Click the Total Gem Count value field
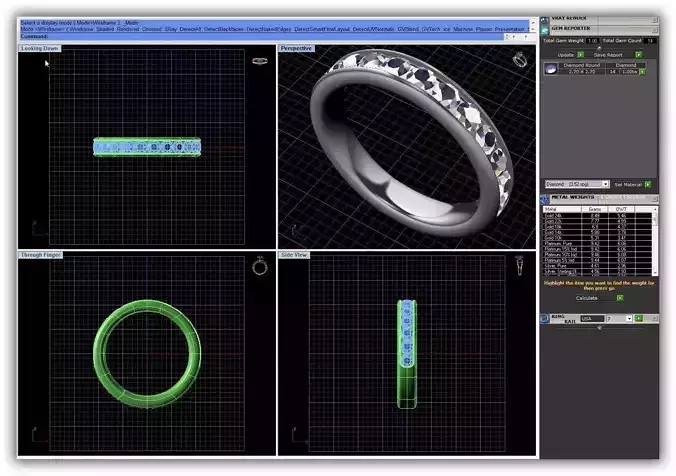The width and height of the screenshot is (676, 476). coord(650,41)
